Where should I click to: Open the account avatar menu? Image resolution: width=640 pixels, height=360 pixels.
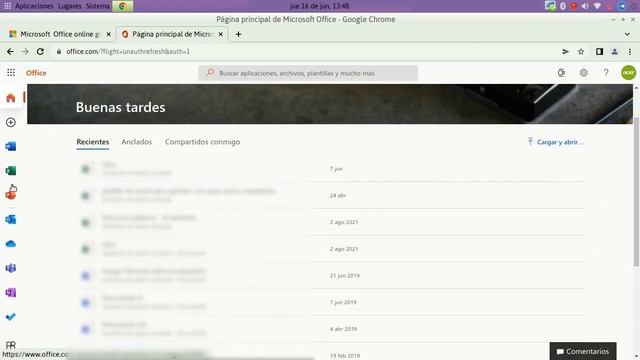tap(629, 73)
